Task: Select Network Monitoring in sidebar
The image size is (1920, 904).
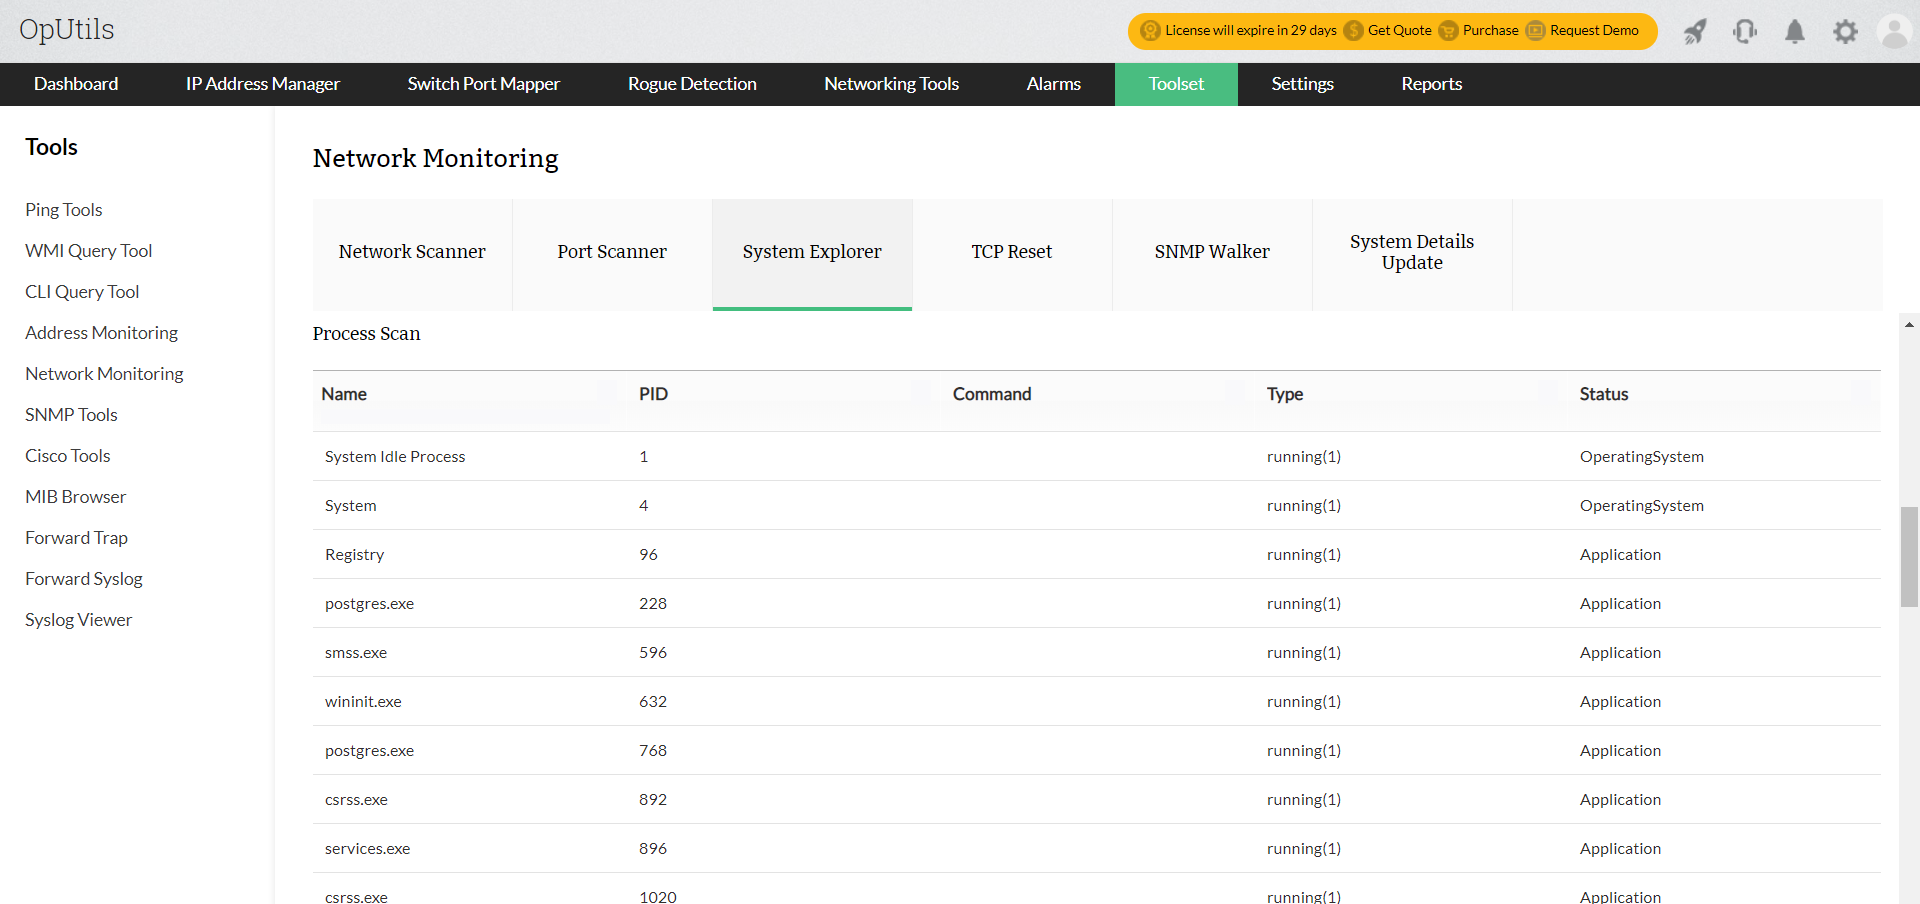Action: coord(104,374)
